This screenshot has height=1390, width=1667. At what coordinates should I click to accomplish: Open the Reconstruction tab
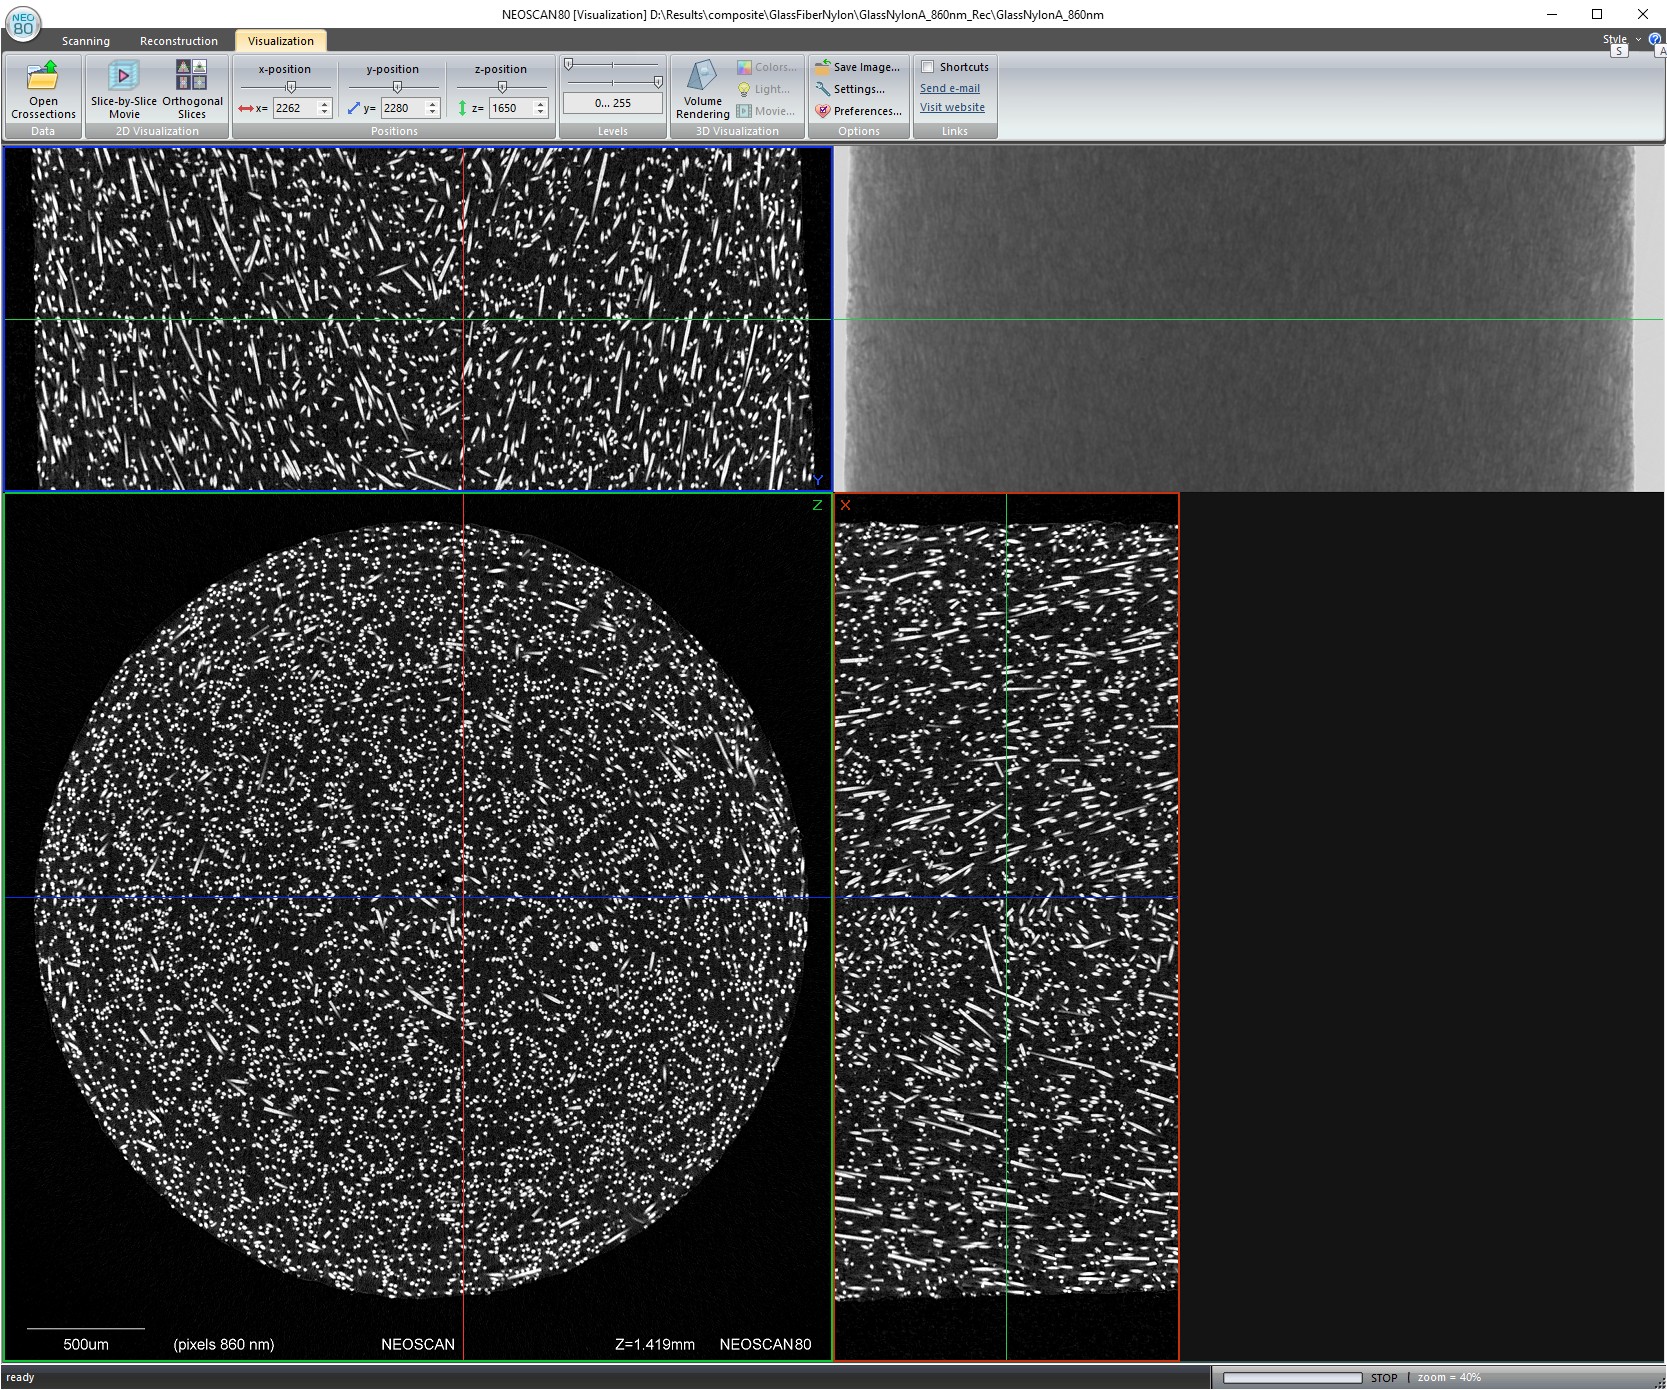point(179,41)
